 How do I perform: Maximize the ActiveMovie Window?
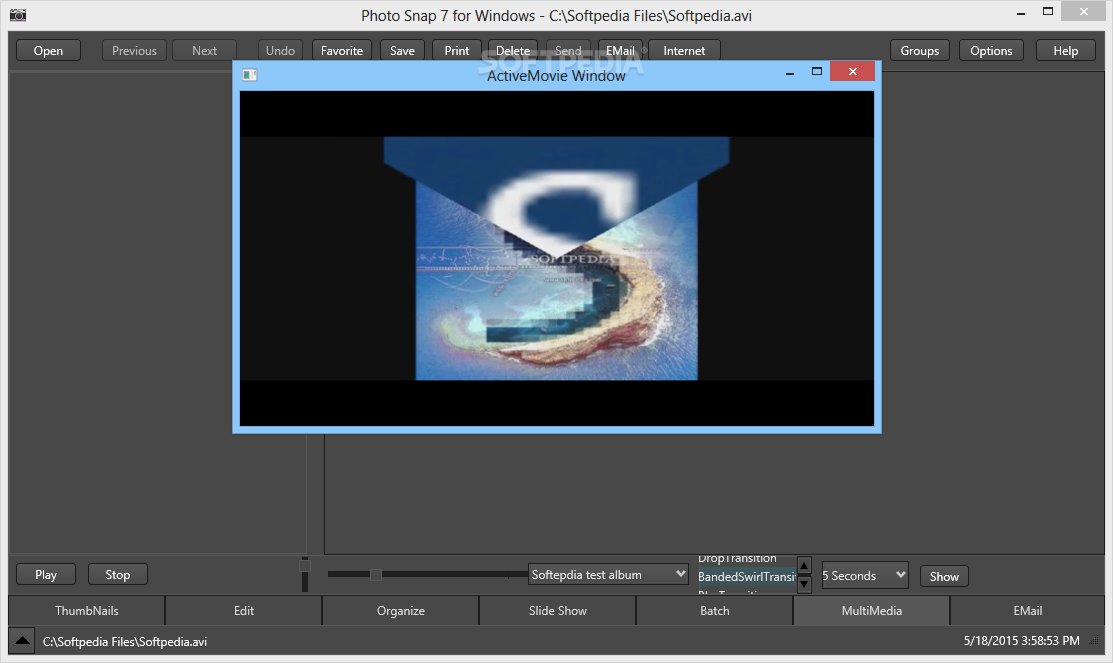click(x=817, y=72)
